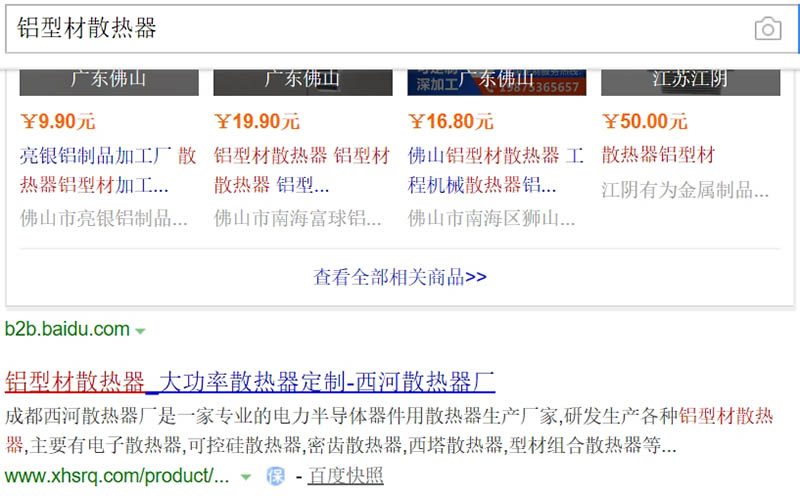This screenshot has height=496, width=800.
Task: Click product thumbnail above the ¥19.90元 price
Action: [x=303, y=82]
